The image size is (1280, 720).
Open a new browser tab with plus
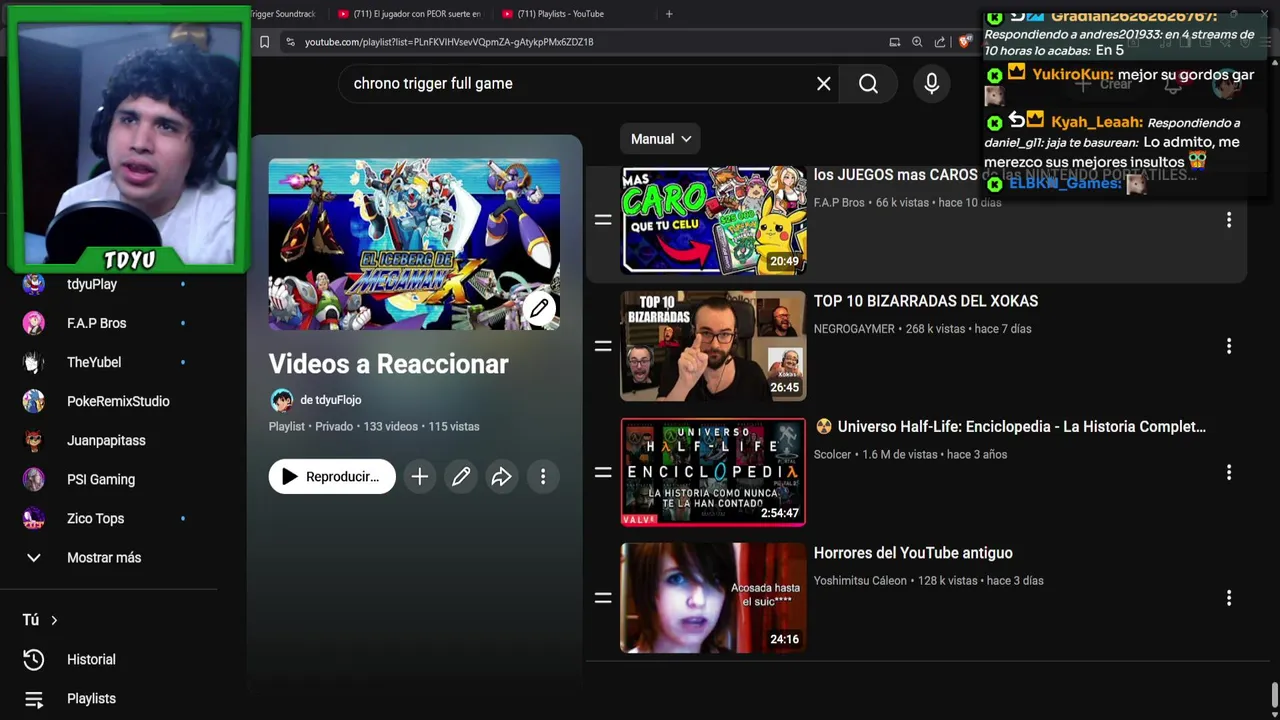point(669,14)
